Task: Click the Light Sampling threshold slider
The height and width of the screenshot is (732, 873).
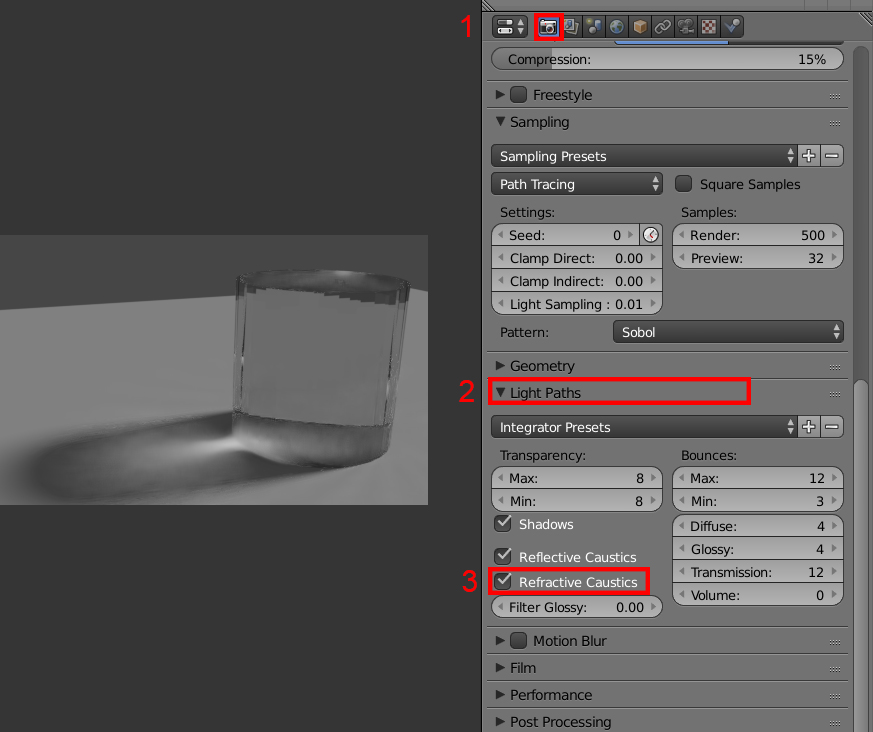Action: click(x=577, y=304)
